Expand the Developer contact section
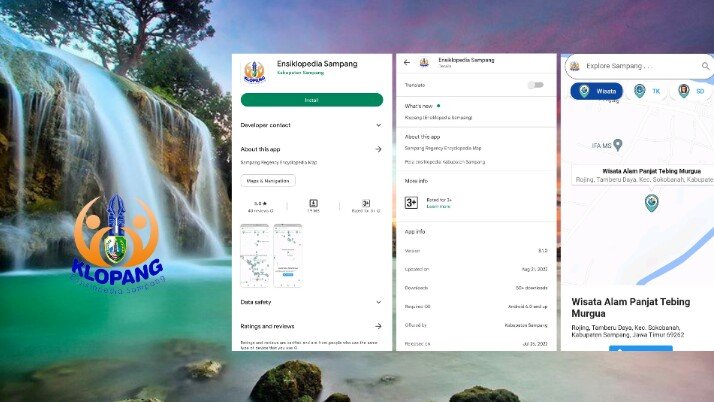This screenshot has height=402, width=714. (x=378, y=125)
